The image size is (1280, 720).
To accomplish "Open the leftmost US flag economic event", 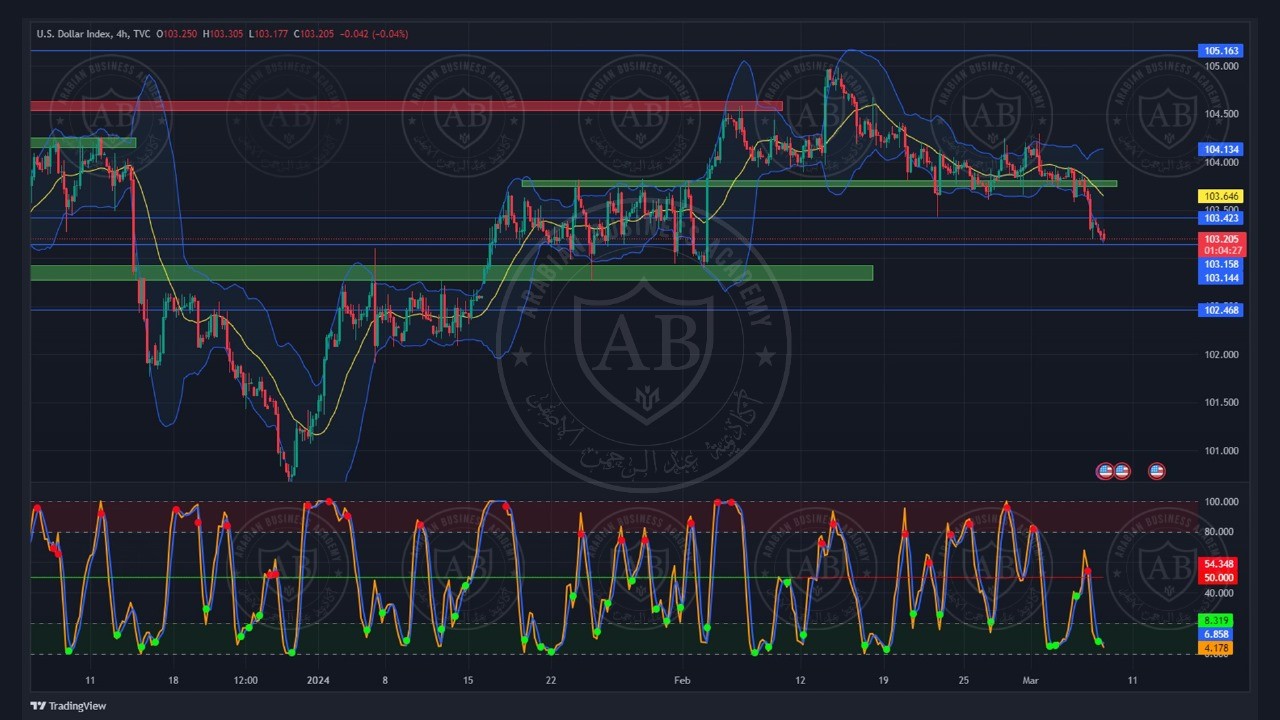I will (x=1105, y=471).
